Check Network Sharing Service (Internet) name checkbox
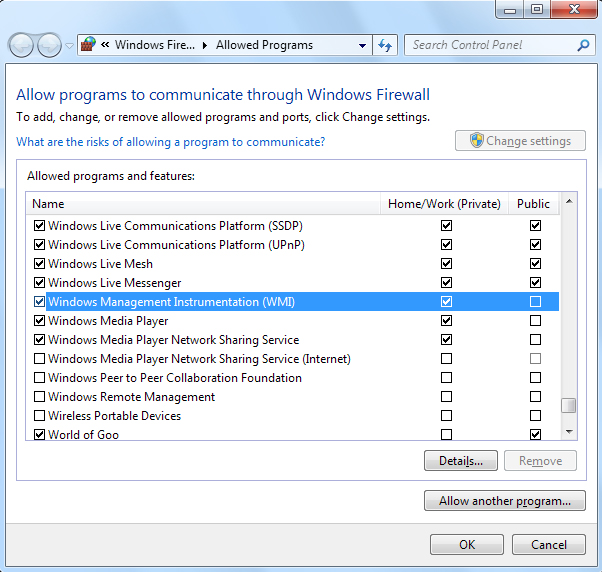 click(40, 359)
